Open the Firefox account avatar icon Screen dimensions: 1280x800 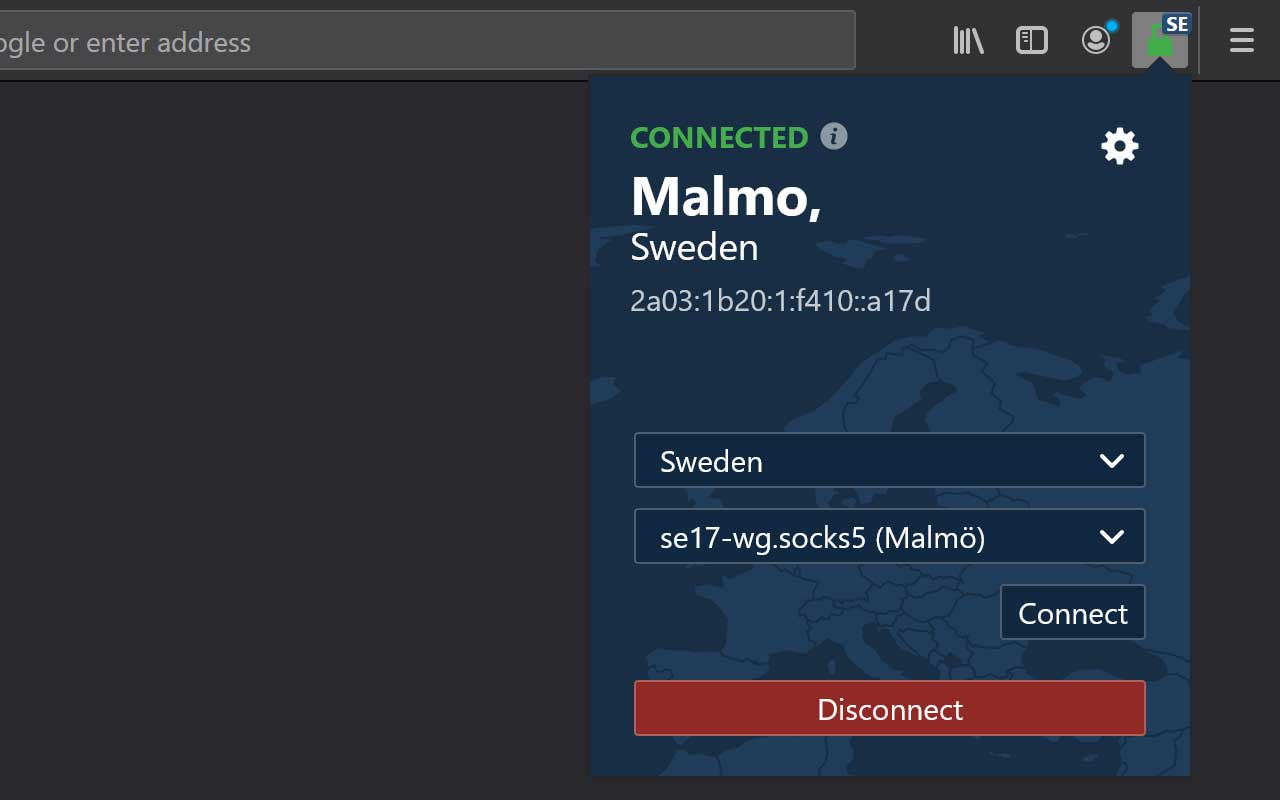(x=1096, y=41)
